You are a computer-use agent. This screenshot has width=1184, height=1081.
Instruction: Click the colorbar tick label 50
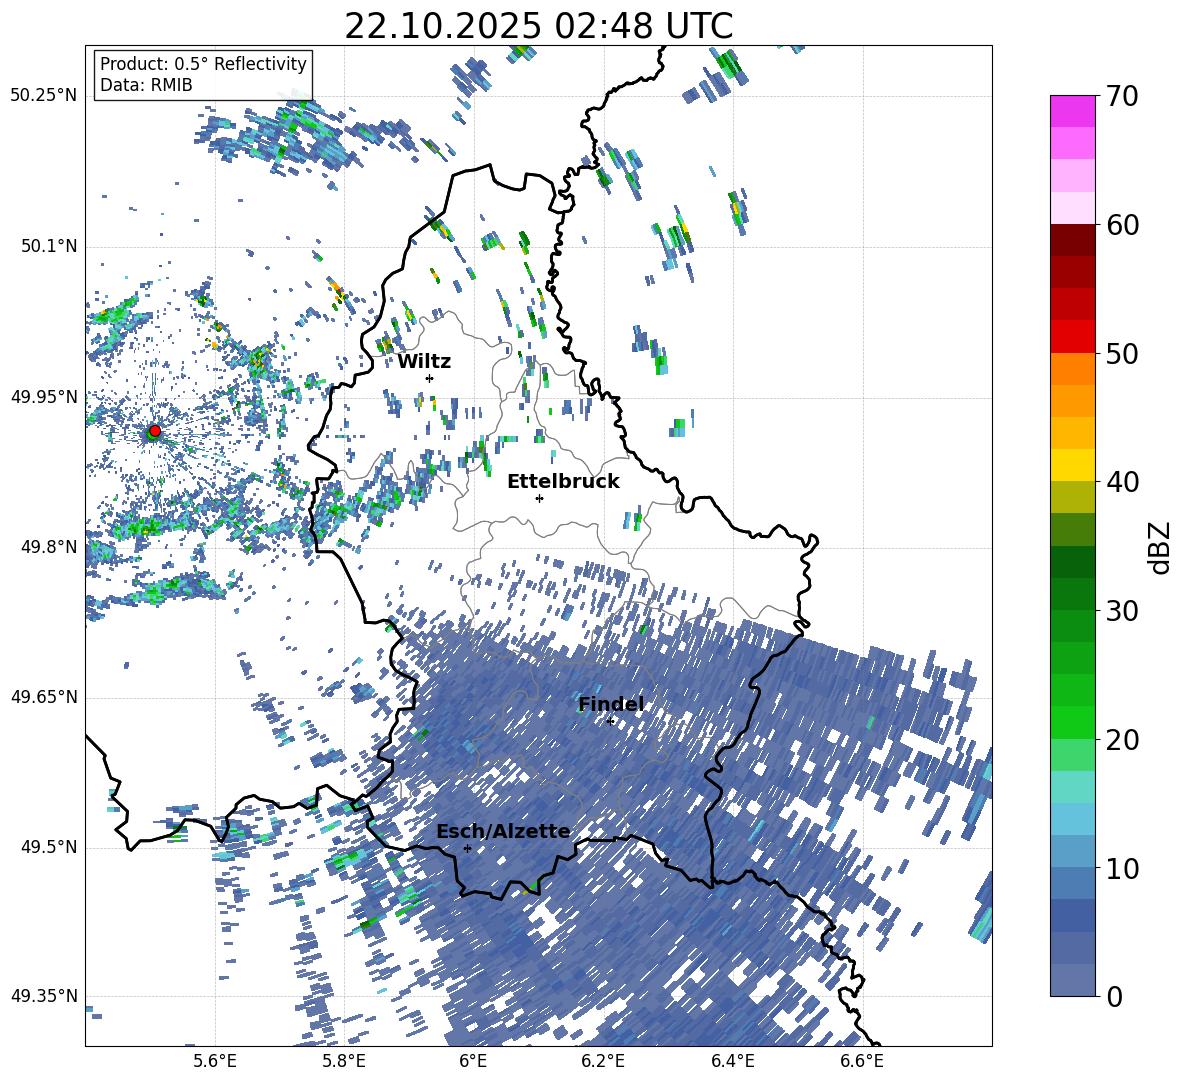pyautogui.click(x=1122, y=354)
